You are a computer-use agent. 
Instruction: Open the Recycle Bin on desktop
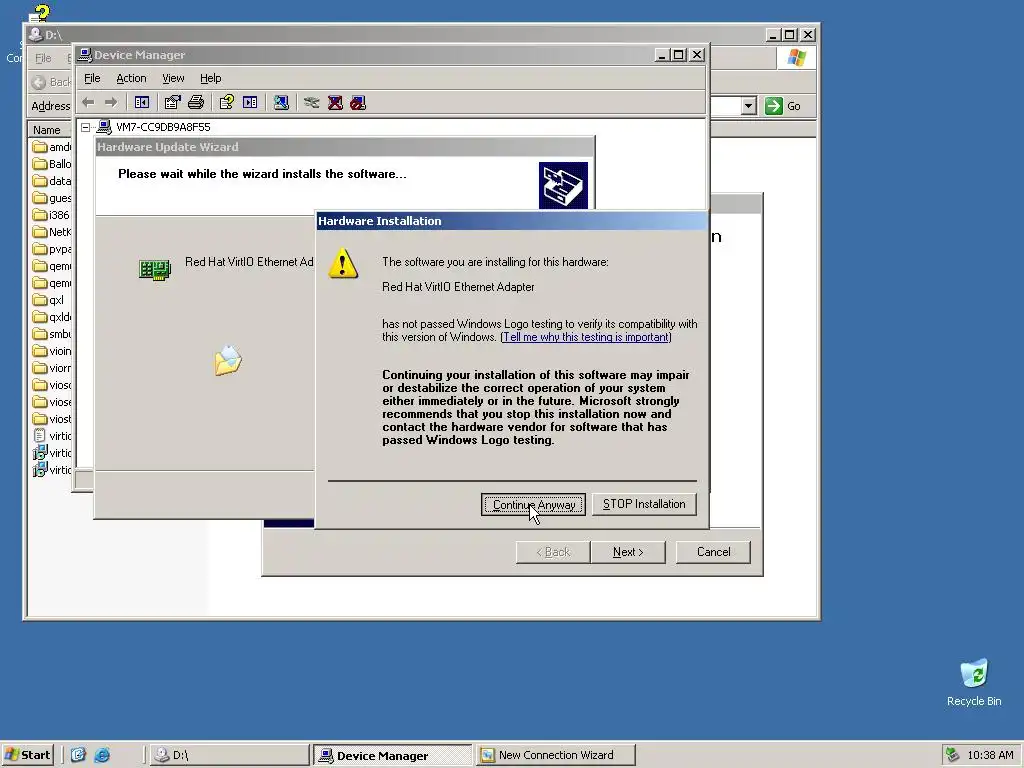coord(974,682)
